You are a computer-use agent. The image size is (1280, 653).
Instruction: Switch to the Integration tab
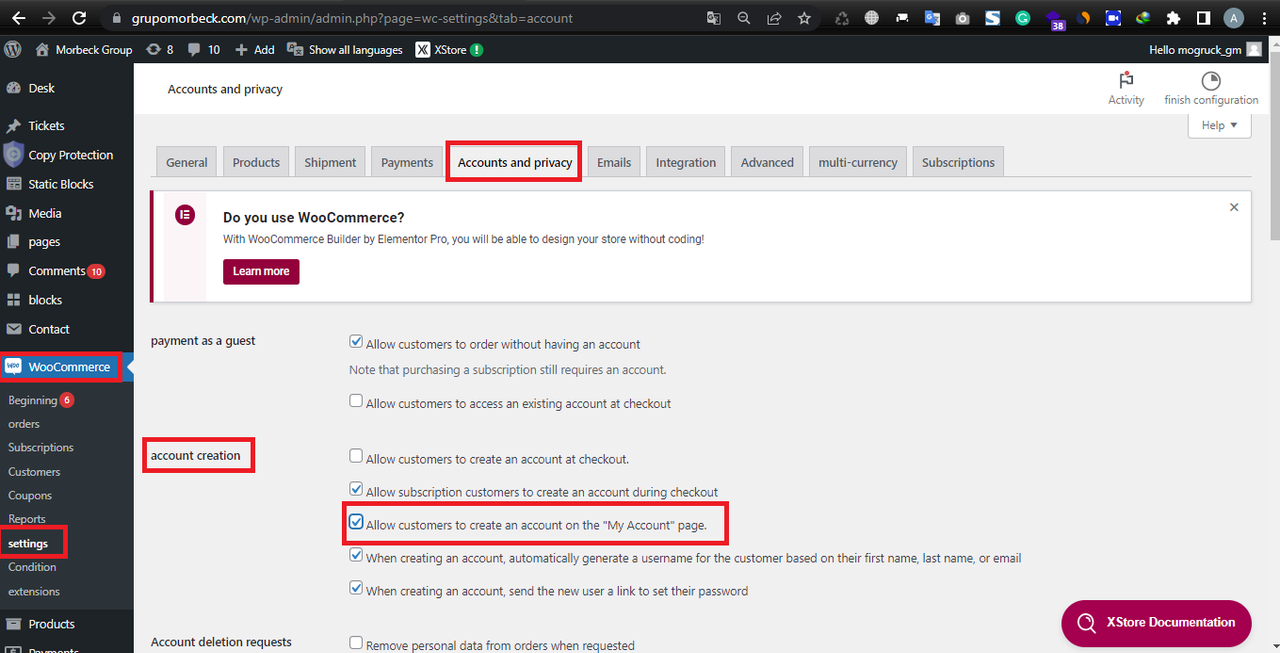[686, 162]
